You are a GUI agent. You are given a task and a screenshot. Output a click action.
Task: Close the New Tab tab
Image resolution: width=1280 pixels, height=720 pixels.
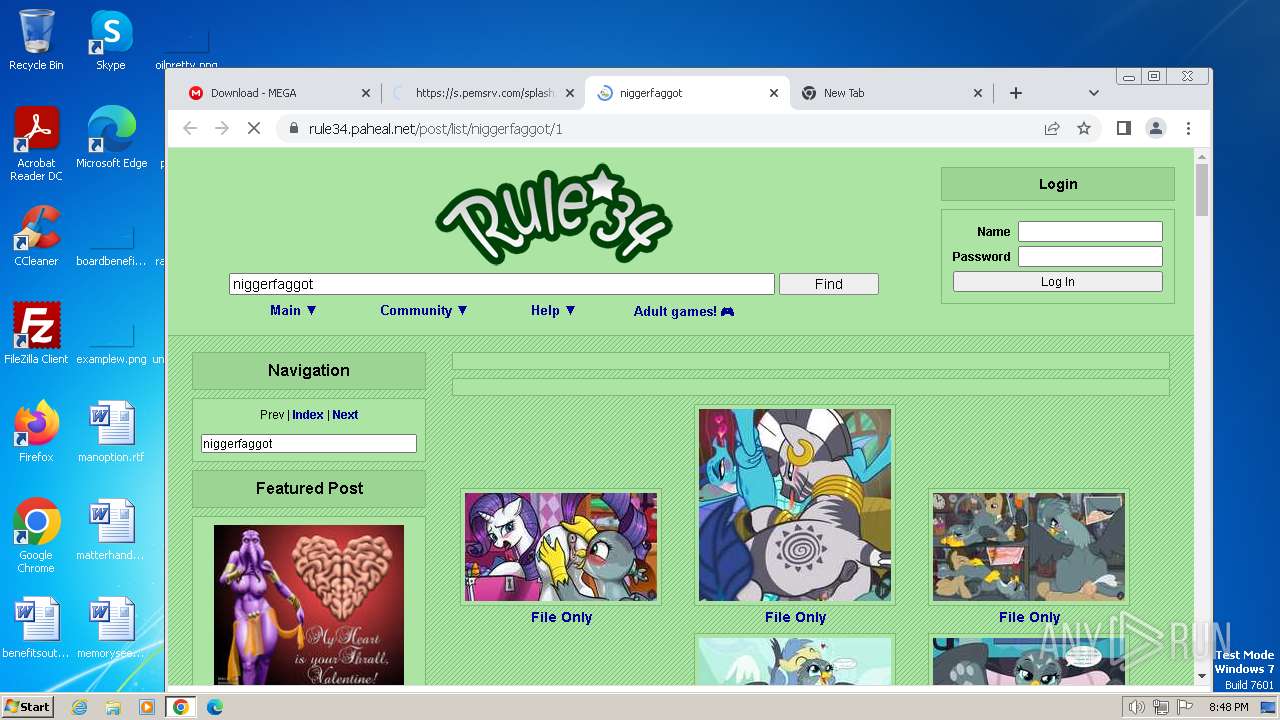point(977,93)
